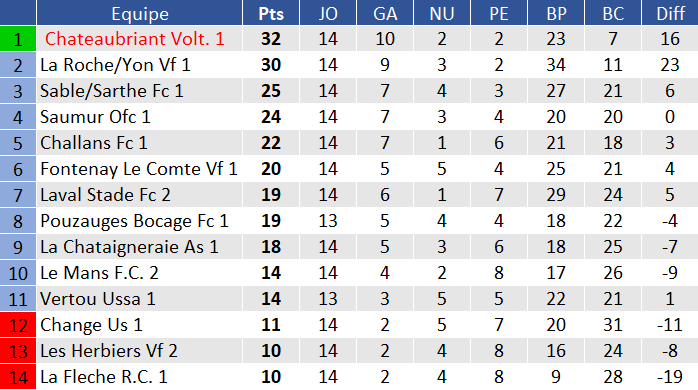Select La Roche/Yon Vf 1 team
The height and width of the screenshot is (390, 698).
pos(115,65)
